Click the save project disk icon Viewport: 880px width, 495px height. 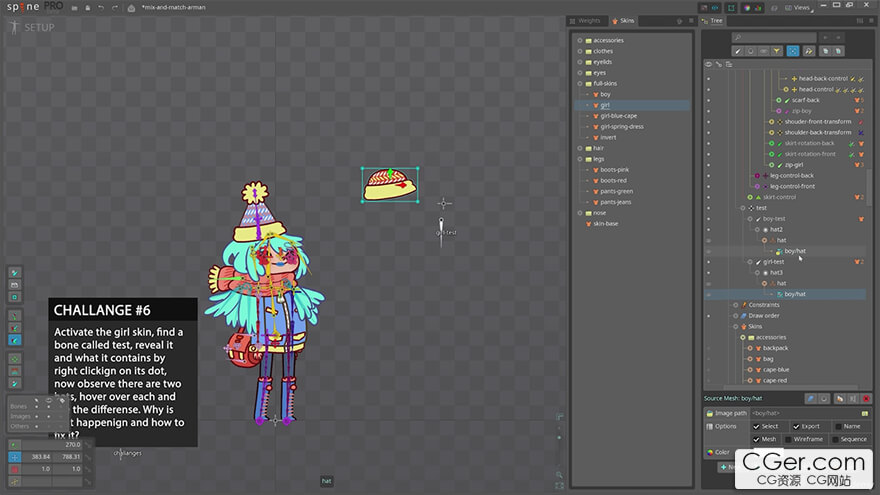(x=87, y=8)
